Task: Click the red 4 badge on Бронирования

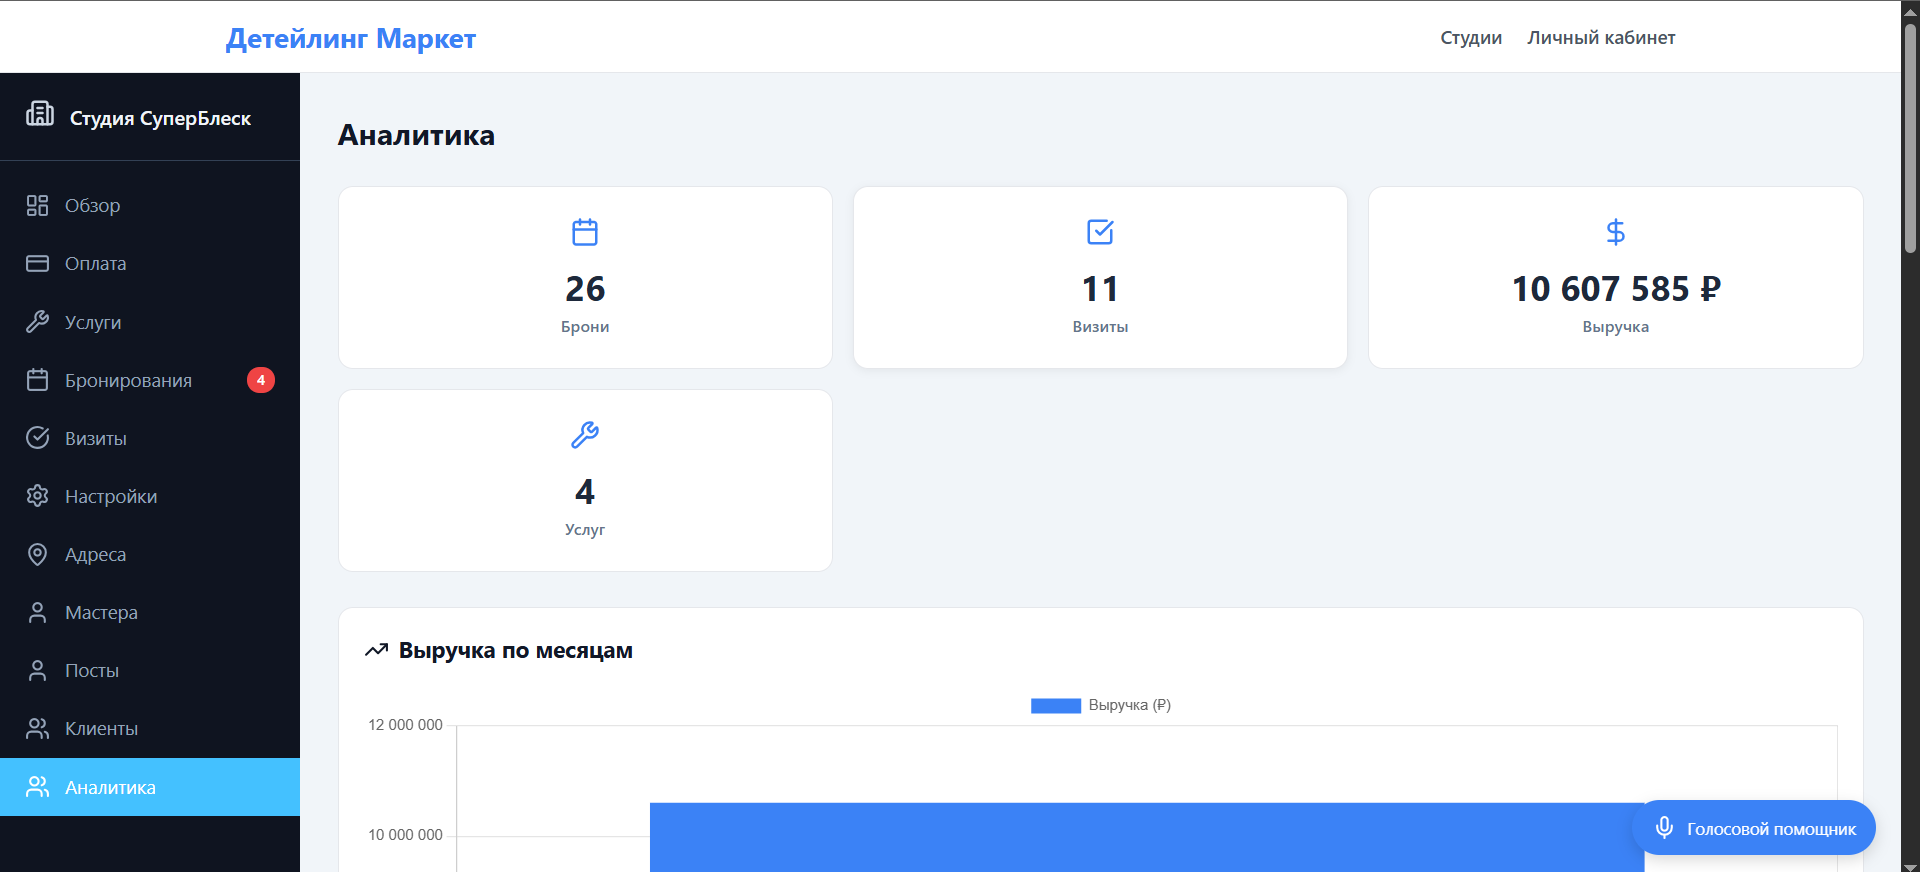Action: [x=261, y=380]
